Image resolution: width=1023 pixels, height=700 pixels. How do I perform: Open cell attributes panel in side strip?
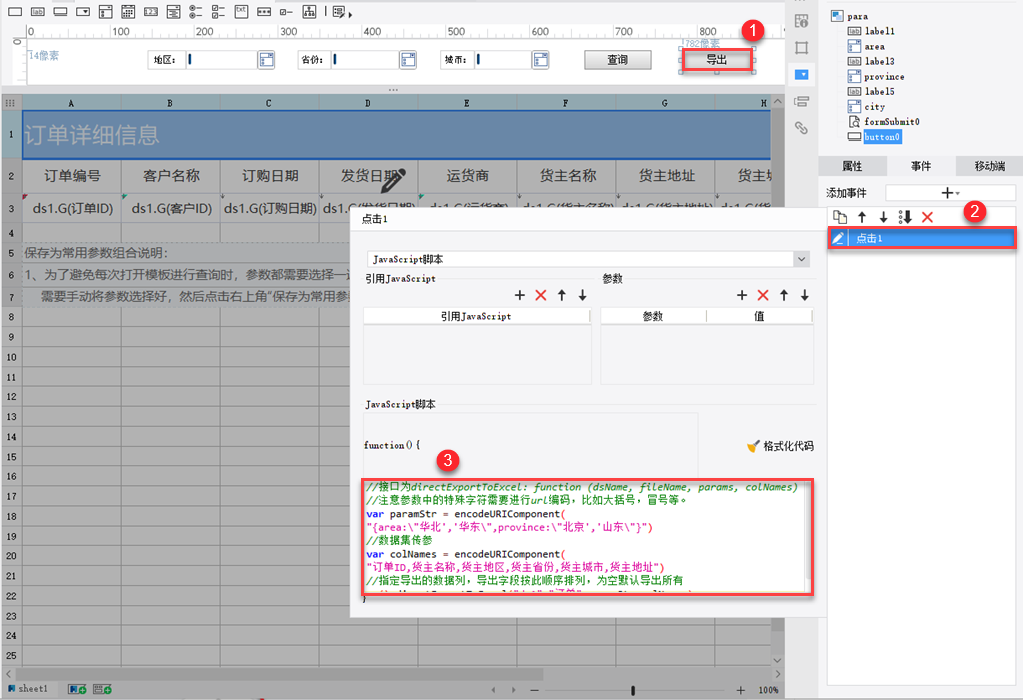click(802, 21)
